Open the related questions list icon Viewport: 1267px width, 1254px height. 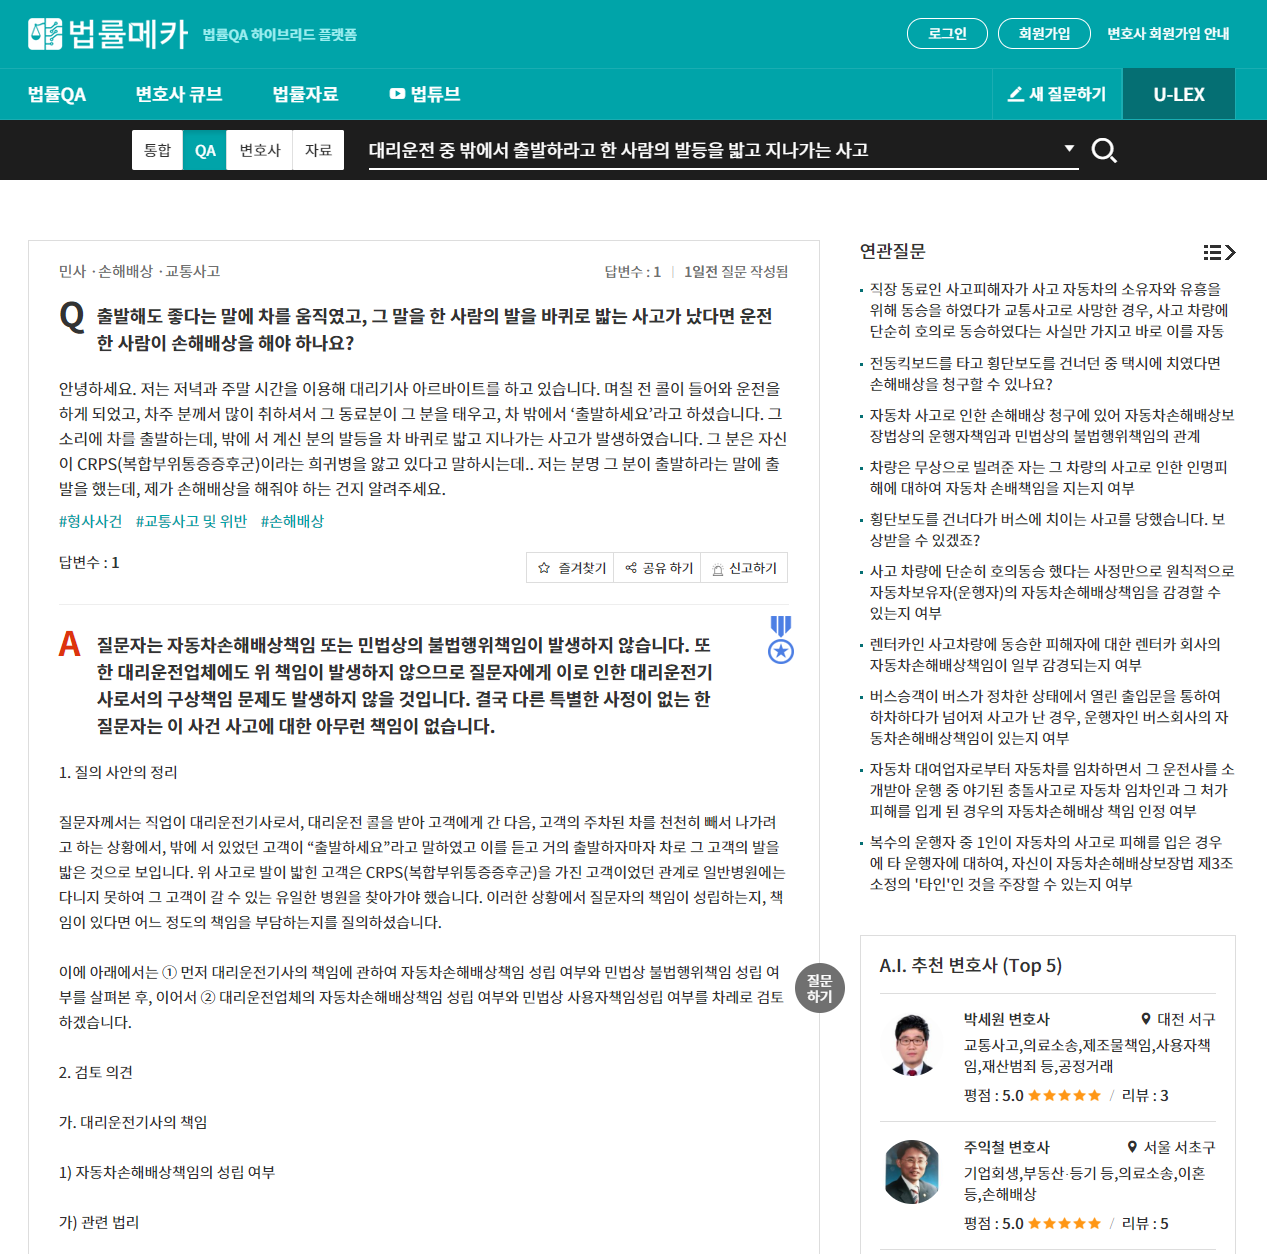[1219, 252]
